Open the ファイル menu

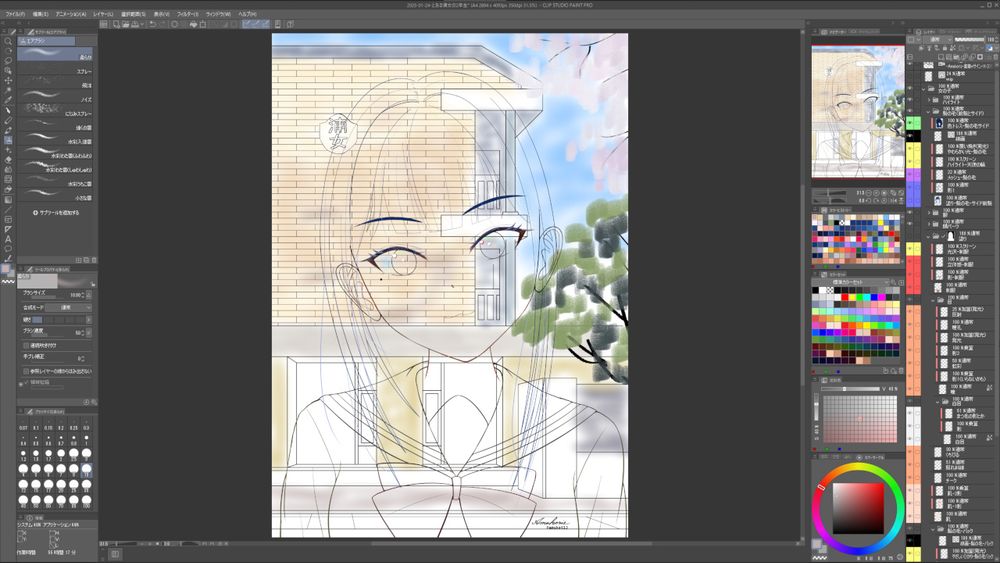pyautogui.click(x=14, y=13)
